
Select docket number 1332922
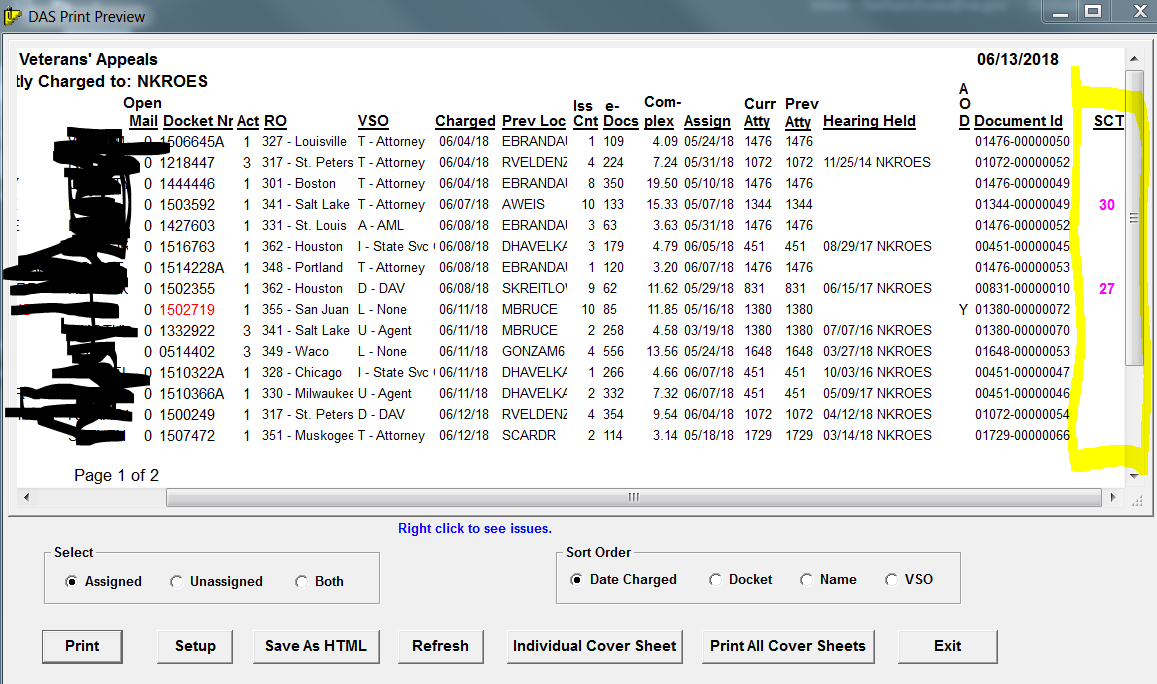(x=187, y=331)
